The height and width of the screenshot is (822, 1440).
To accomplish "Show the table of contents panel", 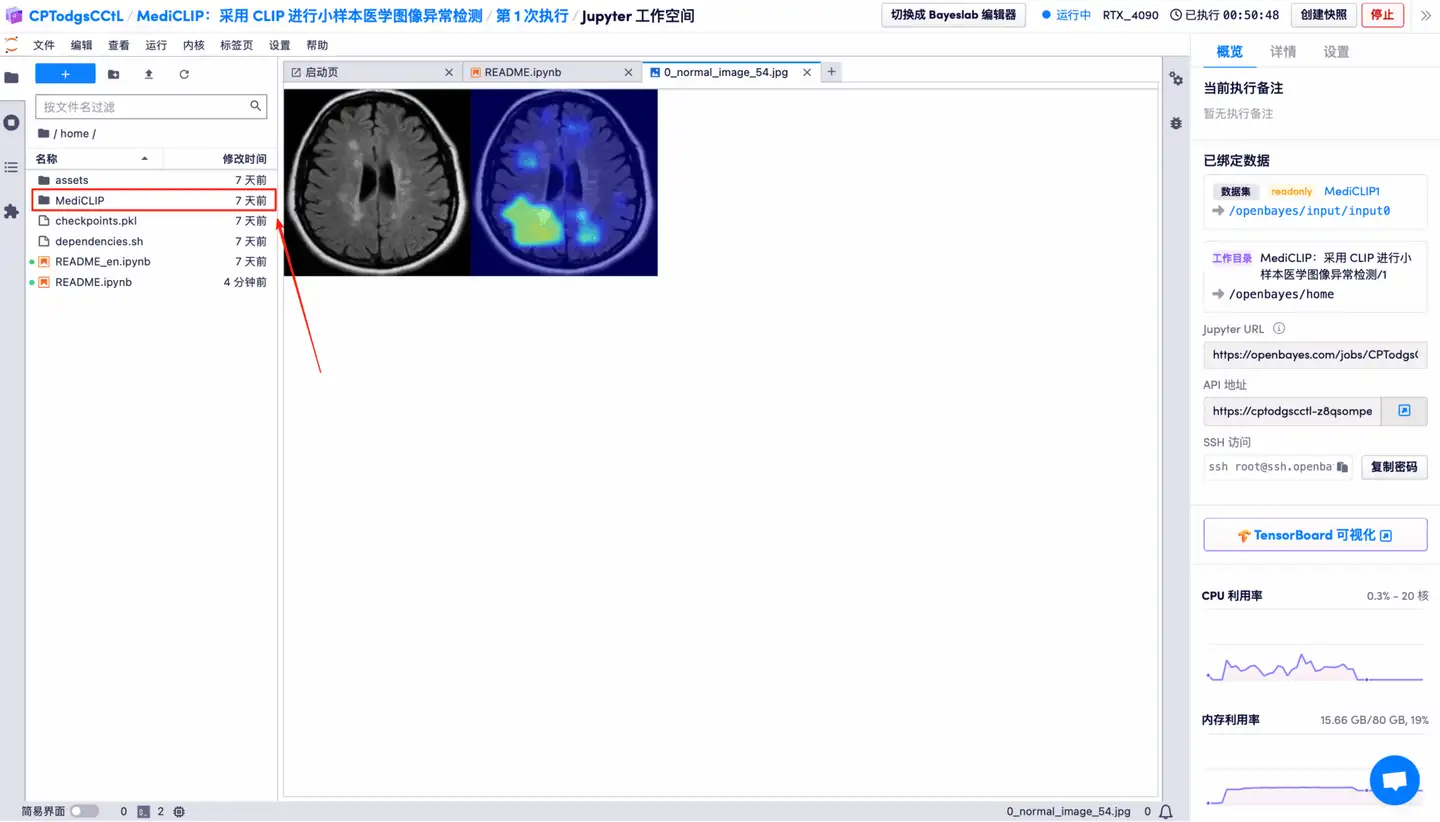I will (12, 167).
